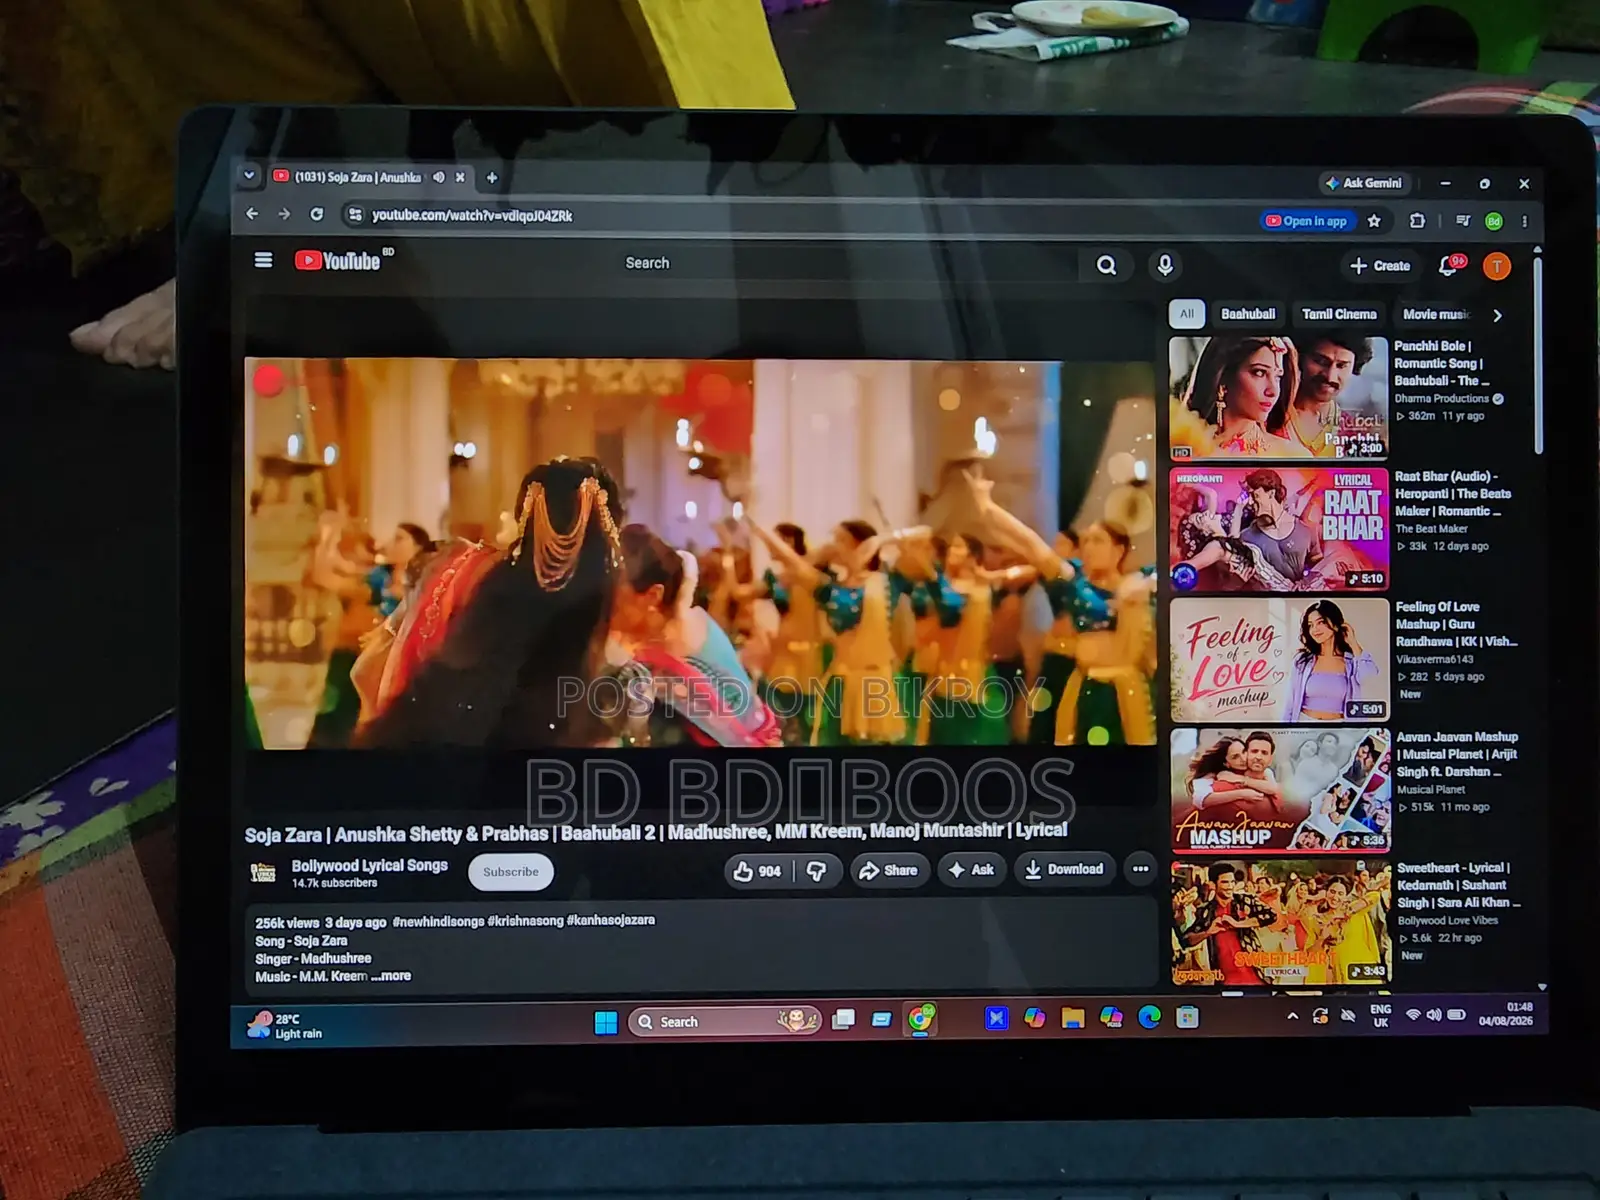This screenshot has width=1600, height=1200.
Task: Subscribe to Bollywood Lyrical Songs
Action: 511,872
